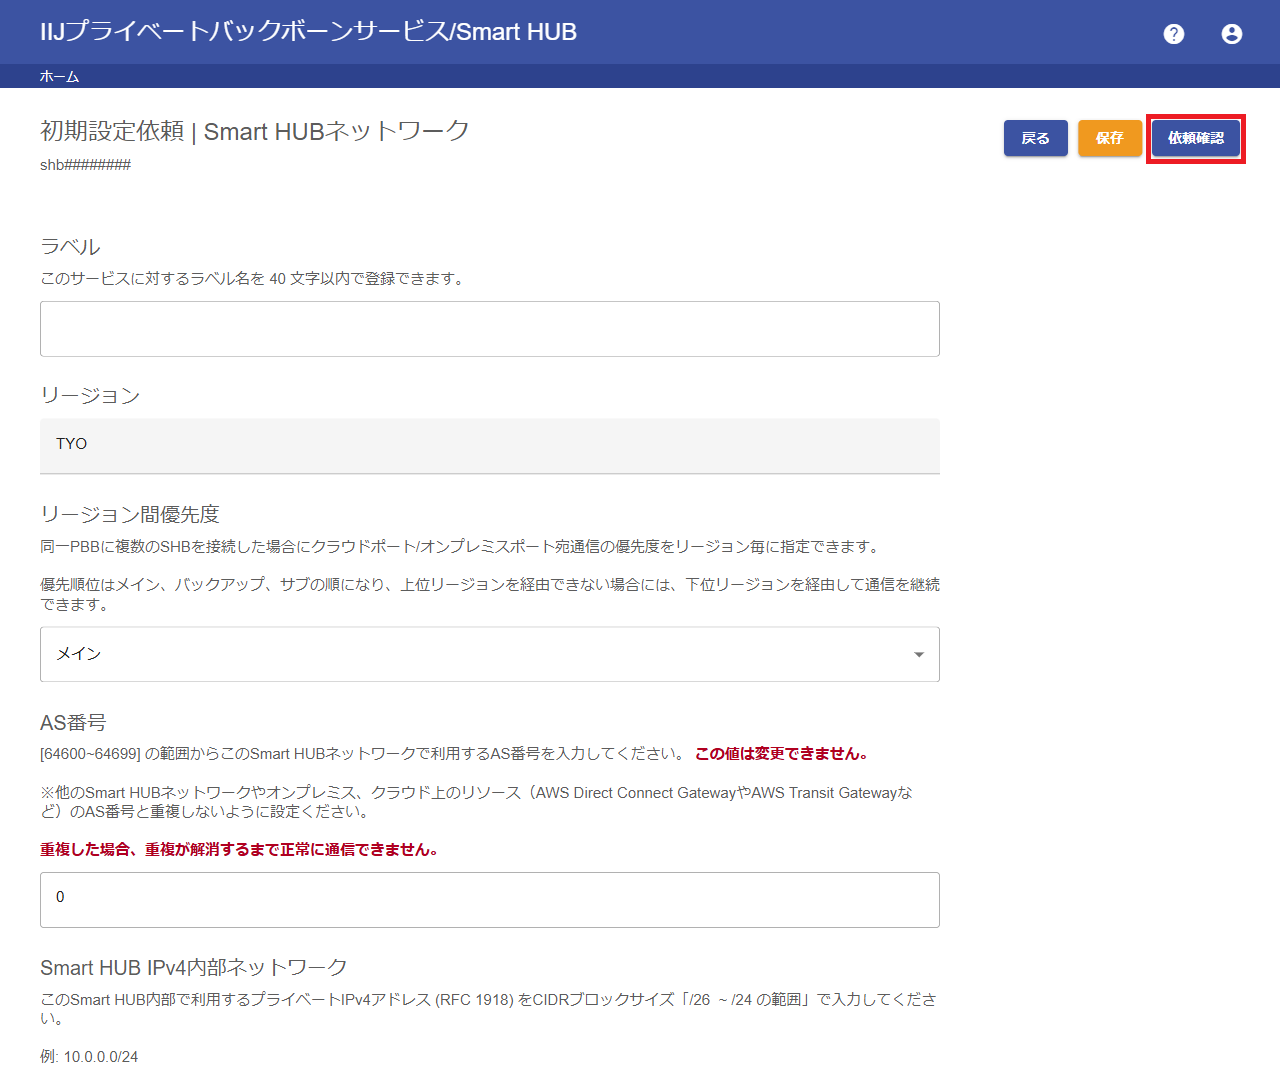Click the orange 保存 button
Image resolution: width=1280 pixels, height=1080 pixels.
(1110, 138)
